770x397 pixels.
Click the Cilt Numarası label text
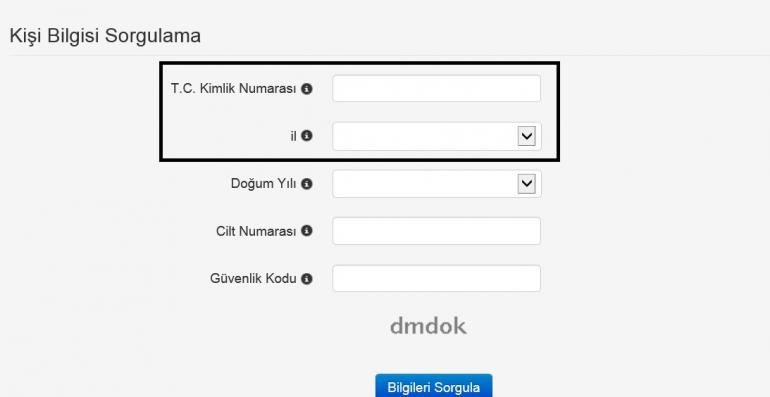pyautogui.click(x=256, y=231)
